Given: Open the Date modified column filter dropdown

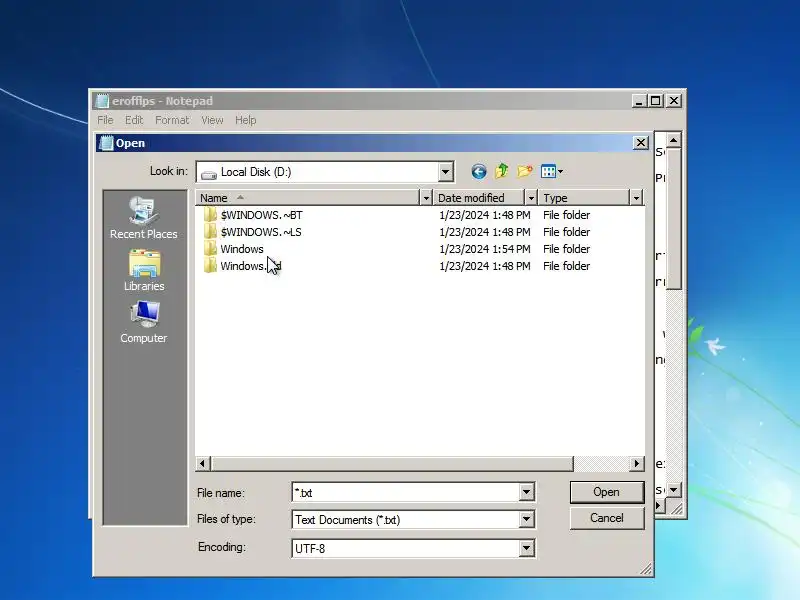Looking at the screenshot, I should click(x=531, y=198).
